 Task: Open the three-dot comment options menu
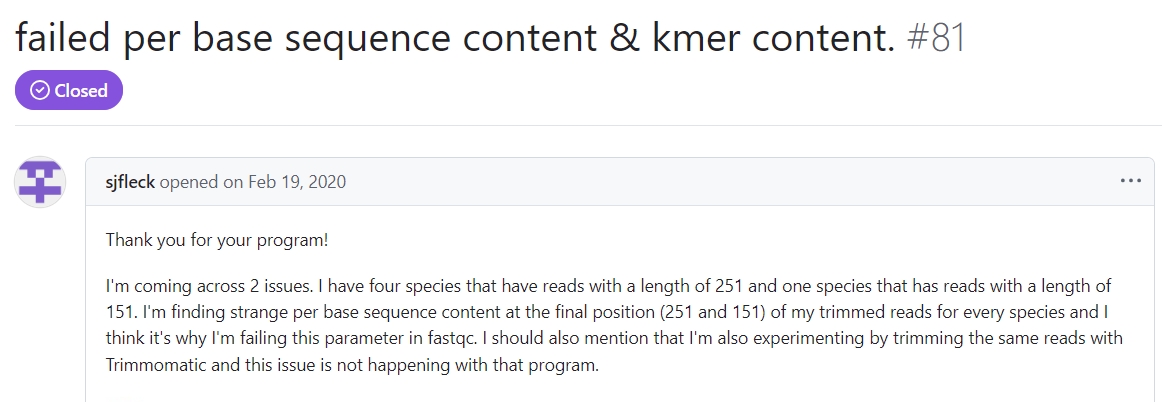pyautogui.click(x=1130, y=181)
